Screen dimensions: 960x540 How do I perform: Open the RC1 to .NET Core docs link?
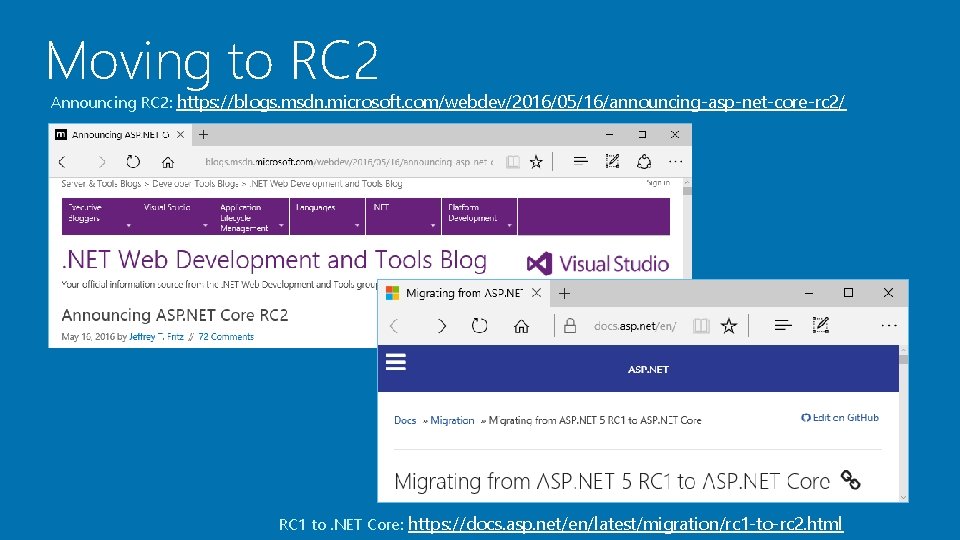point(625,524)
